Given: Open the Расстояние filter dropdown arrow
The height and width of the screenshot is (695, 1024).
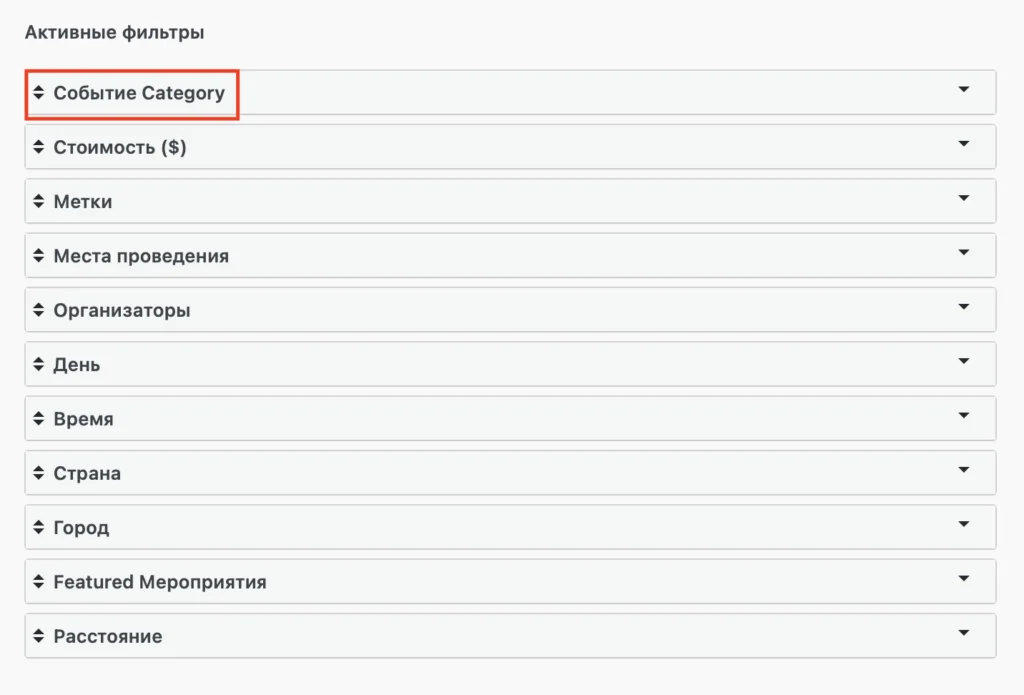Looking at the screenshot, I should 964,632.
